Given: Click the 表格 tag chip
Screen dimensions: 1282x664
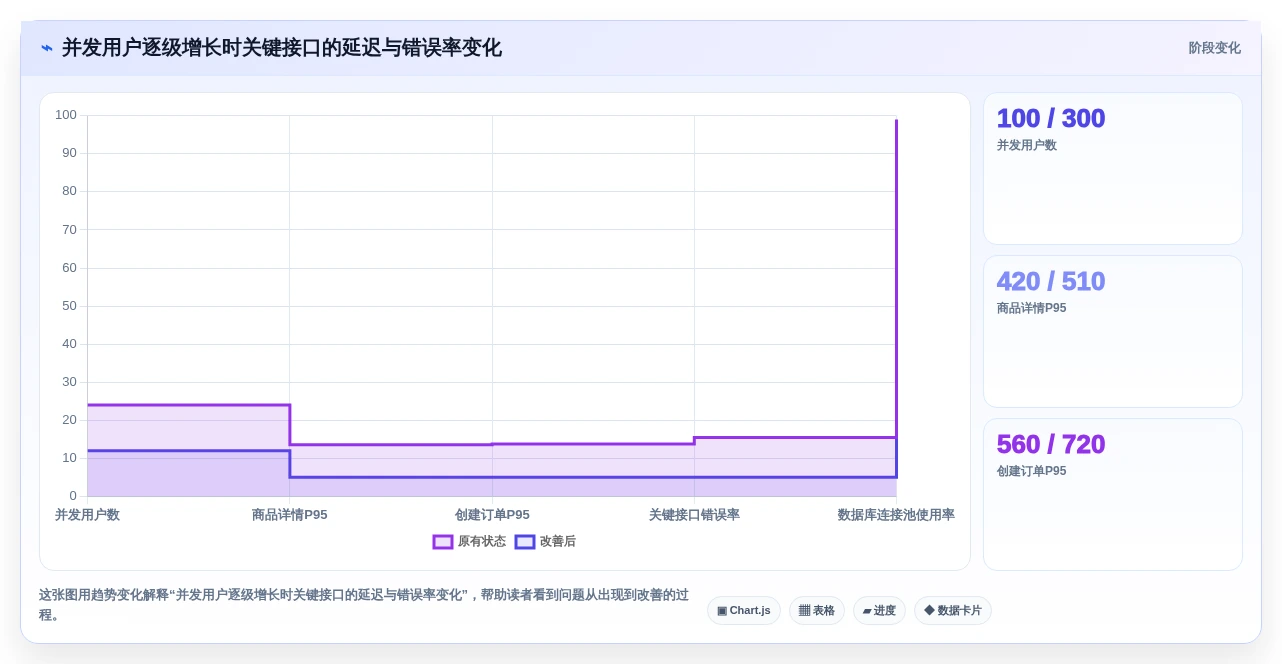Looking at the screenshot, I should click(x=817, y=611).
